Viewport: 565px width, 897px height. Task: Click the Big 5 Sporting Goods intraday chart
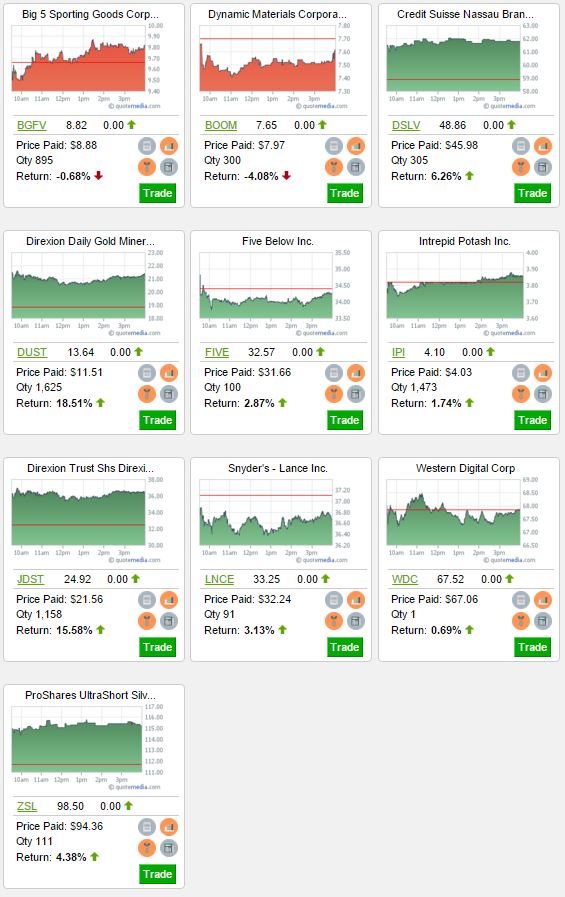[87, 65]
